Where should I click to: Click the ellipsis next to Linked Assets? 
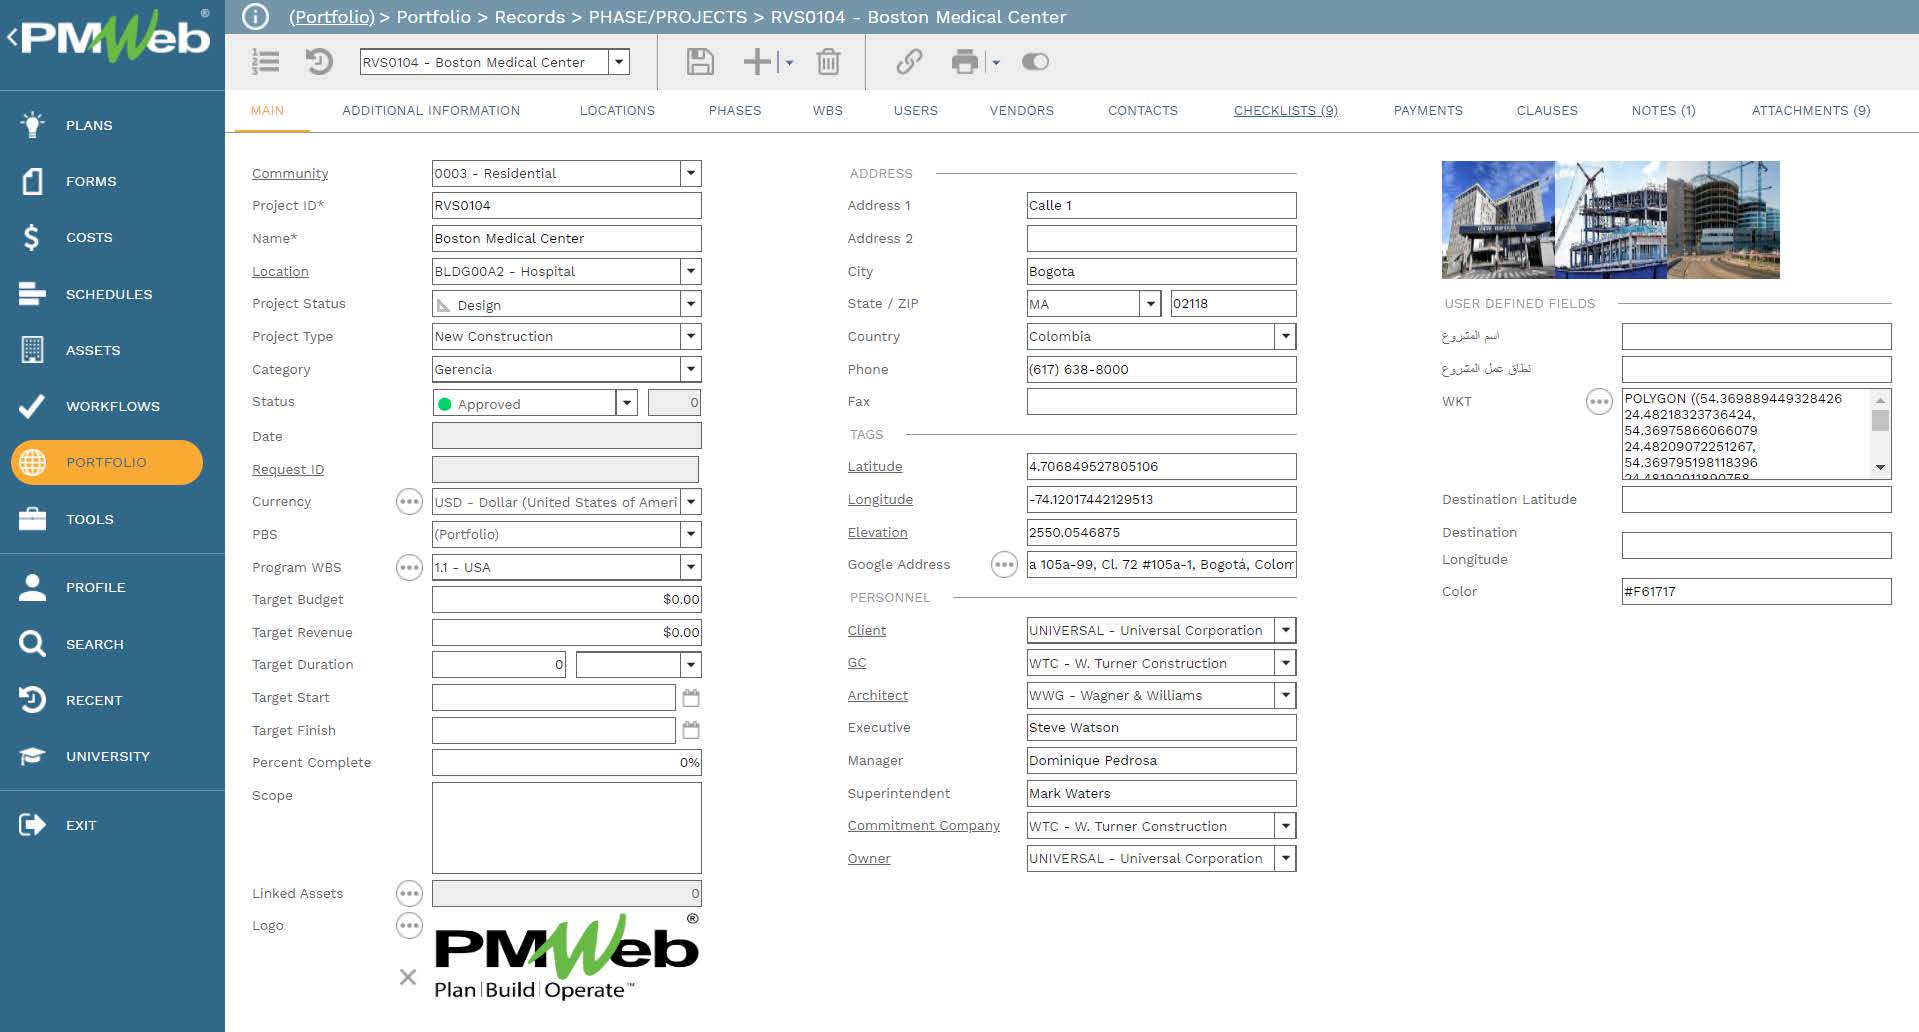coord(409,893)
